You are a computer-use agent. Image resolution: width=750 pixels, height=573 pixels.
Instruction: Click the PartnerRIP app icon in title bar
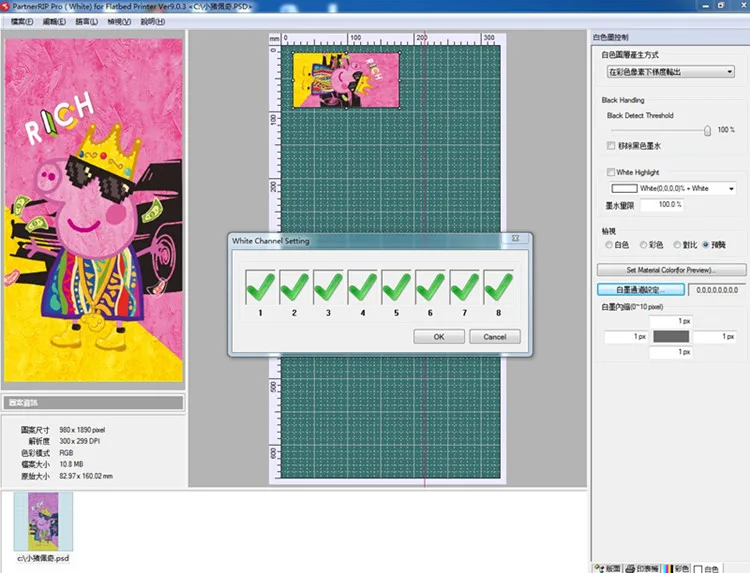point(5,6)
